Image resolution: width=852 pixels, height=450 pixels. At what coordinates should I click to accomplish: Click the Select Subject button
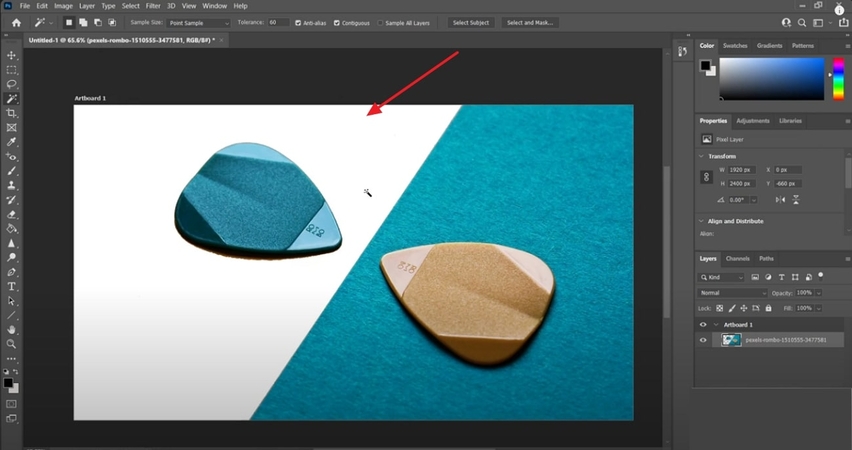[x=471, y=22]
